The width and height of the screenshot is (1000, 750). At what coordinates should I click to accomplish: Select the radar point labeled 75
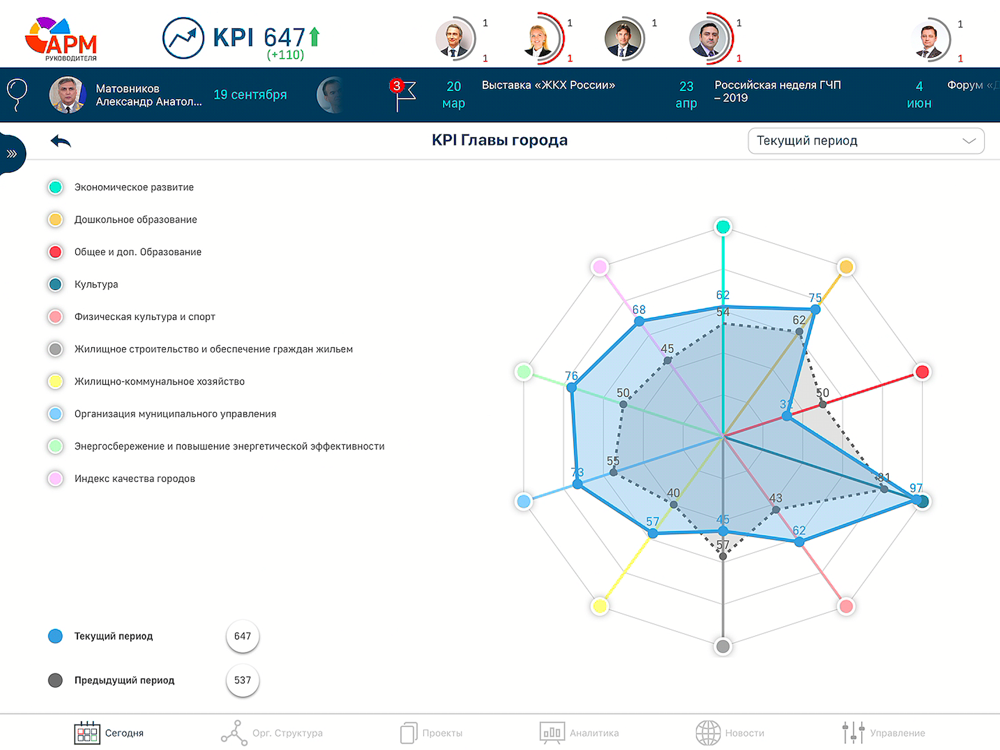815,309
